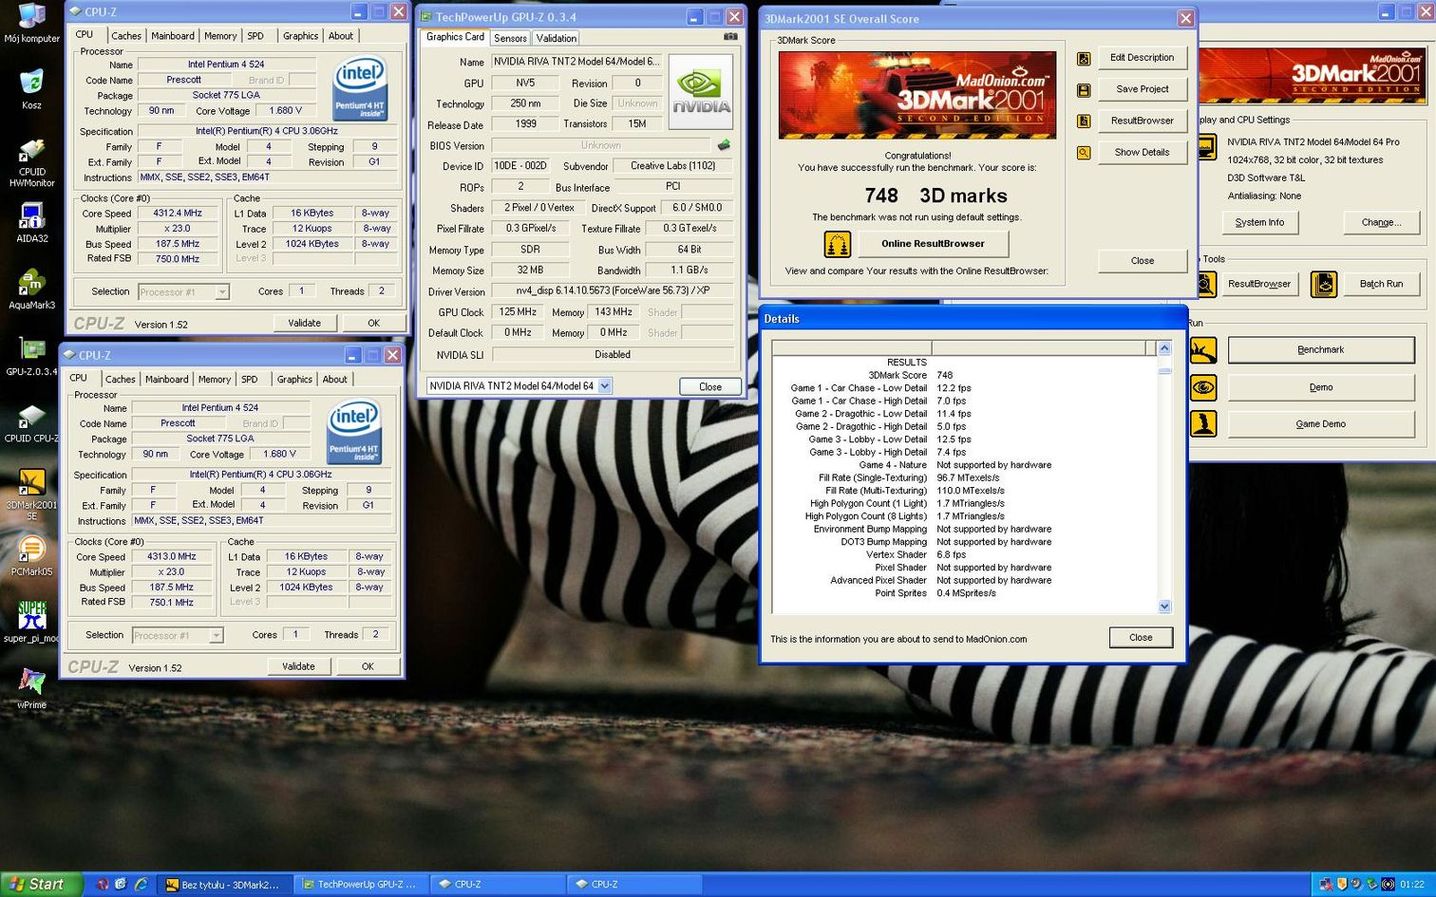
Task: Click Validate in upper CPU-Z window
Action: [305, 323]
